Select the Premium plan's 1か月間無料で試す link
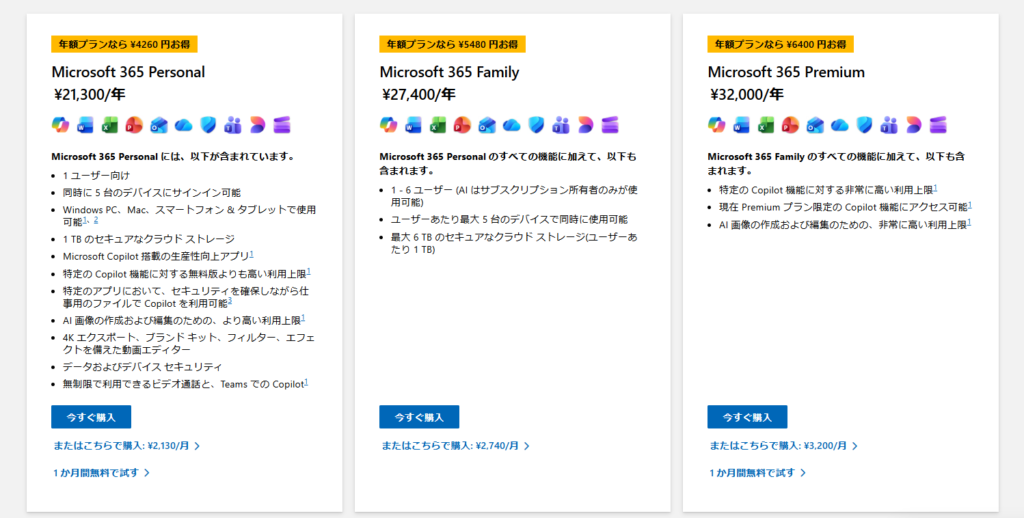This screenshot has height=518, width=1024. pyautogui.click(x=757, y=473)
